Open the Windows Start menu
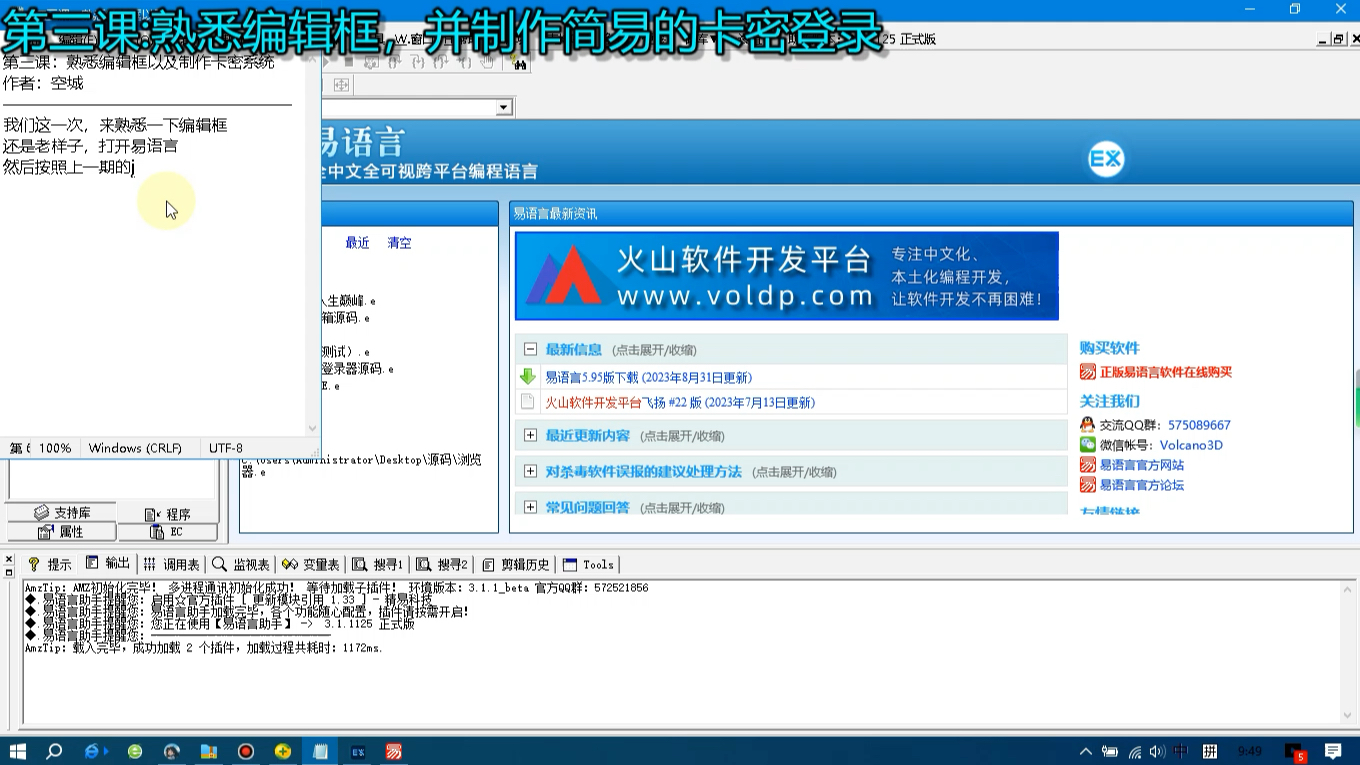Image resolution: width=1360 pixels, height=765 pixels. (17, 751)
